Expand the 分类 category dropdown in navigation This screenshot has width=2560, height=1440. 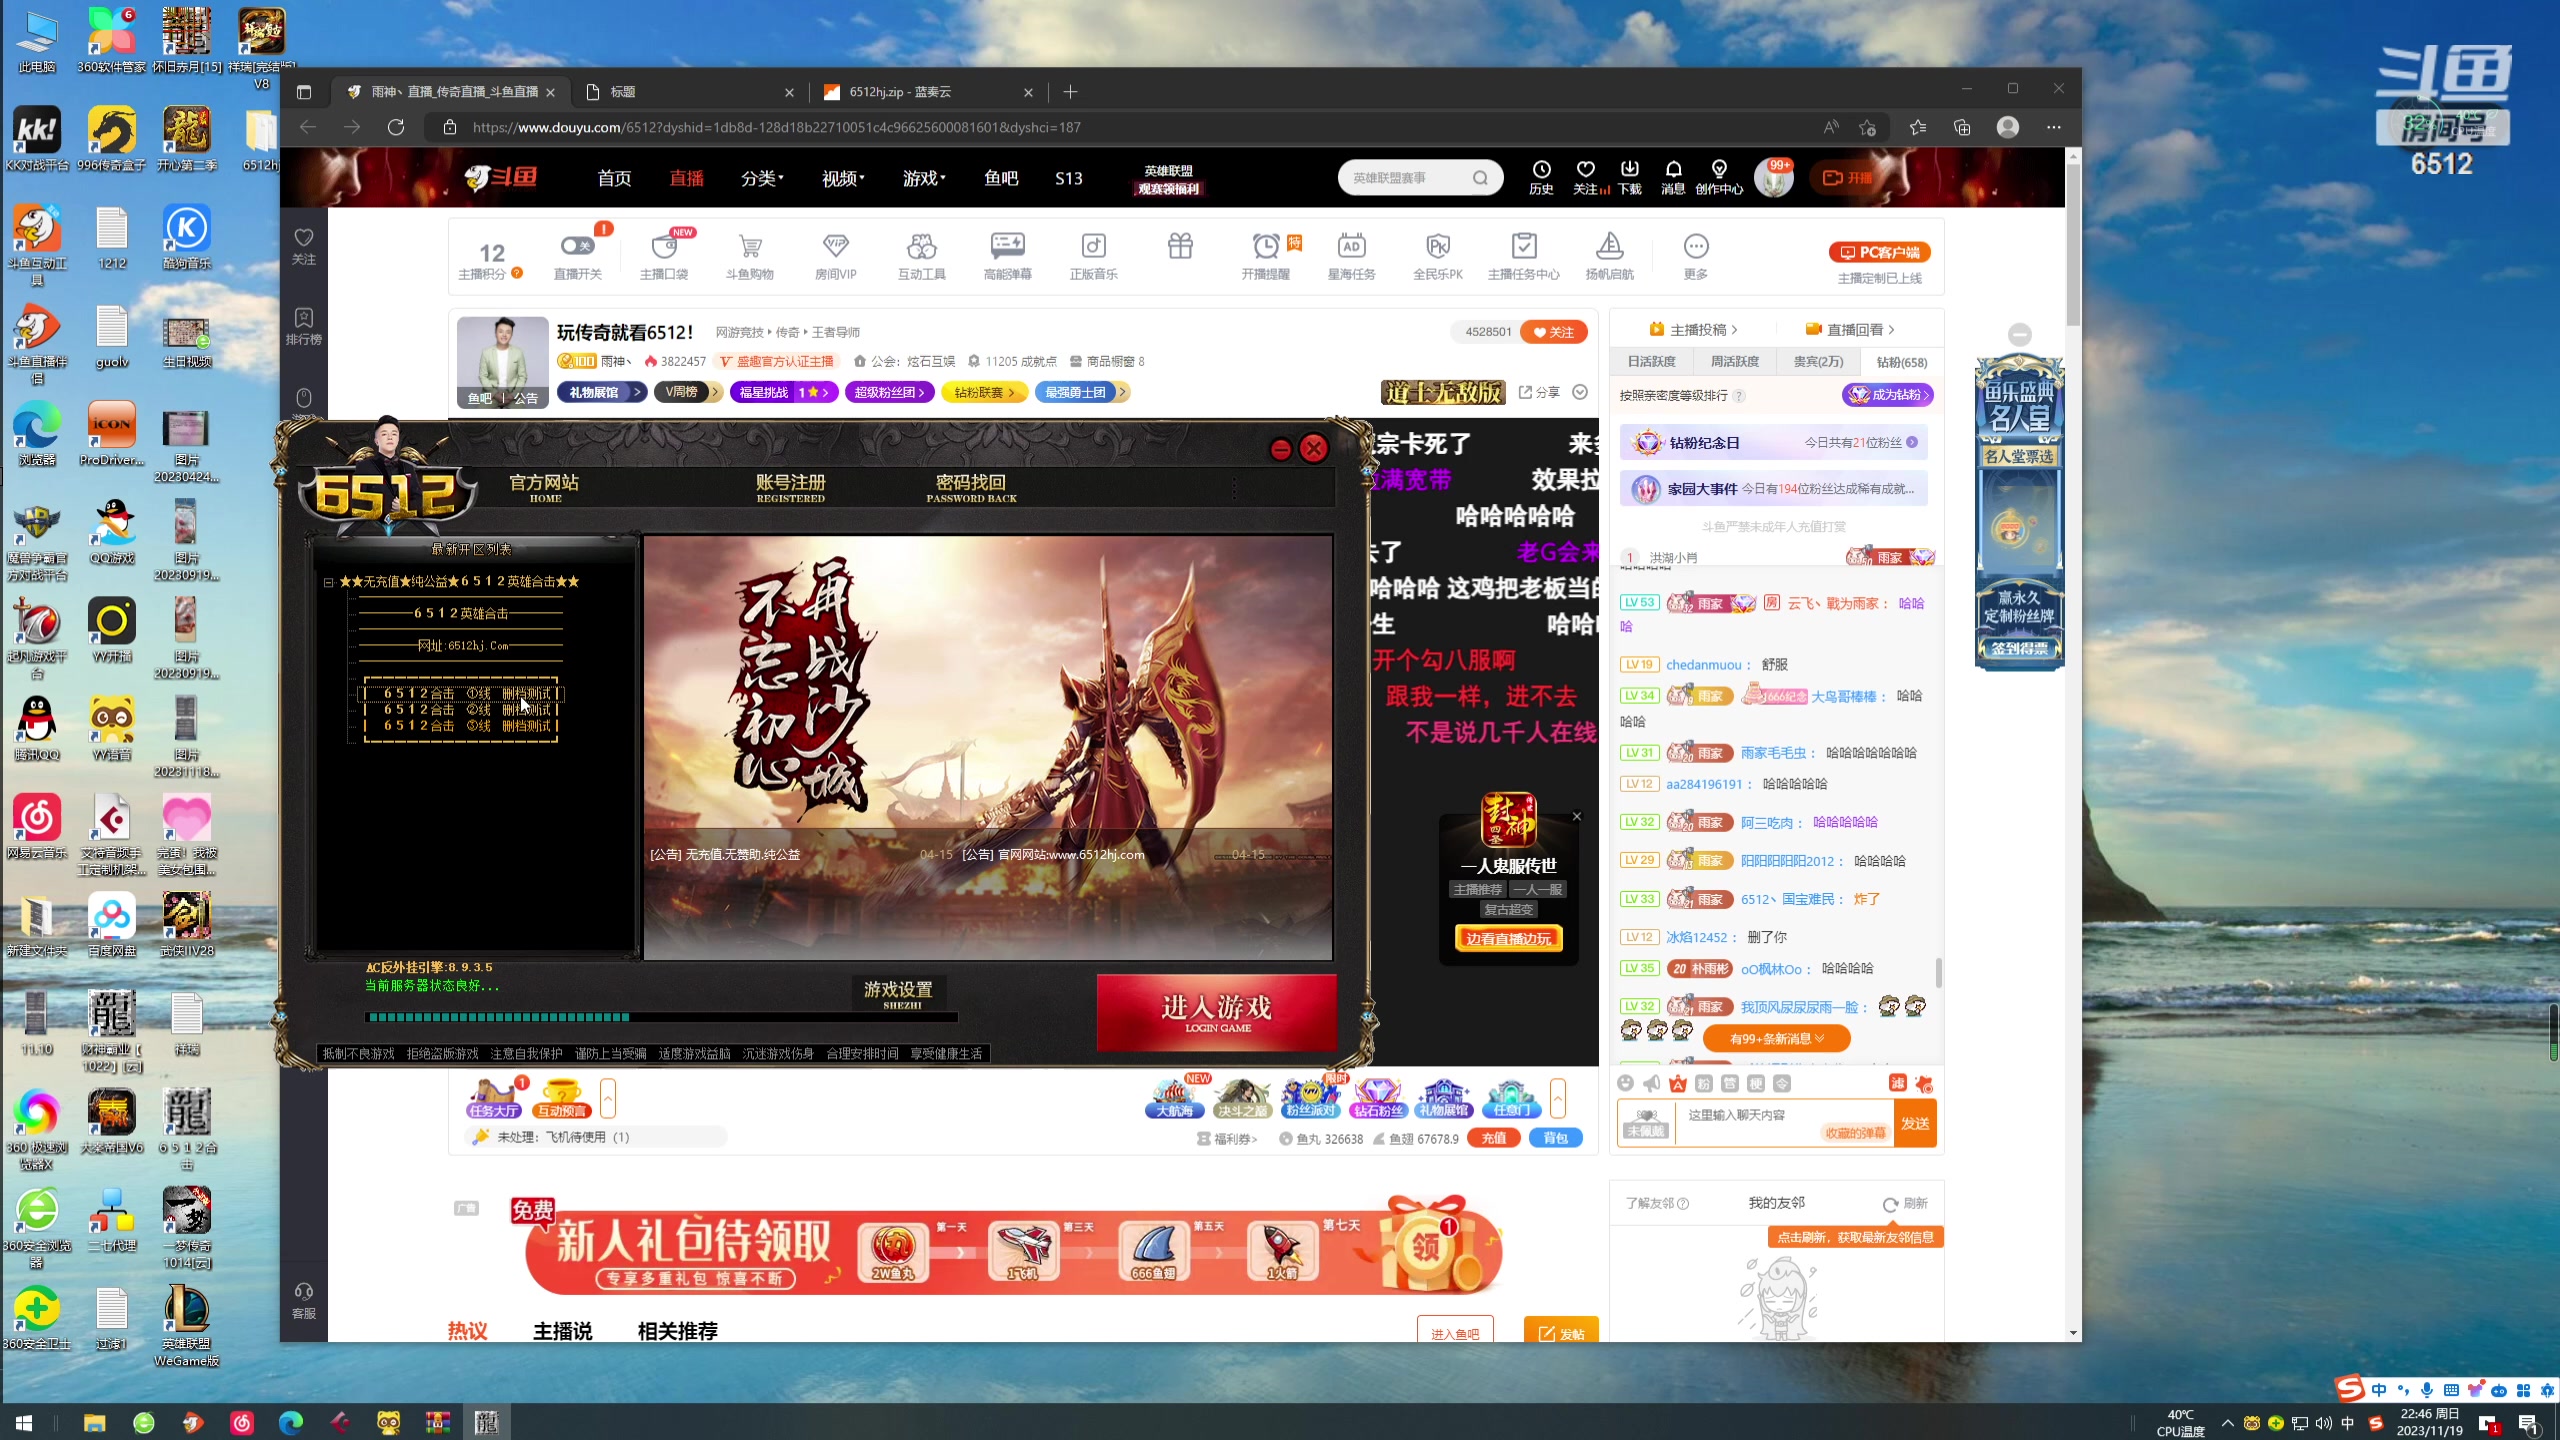[x=762, y=178]
